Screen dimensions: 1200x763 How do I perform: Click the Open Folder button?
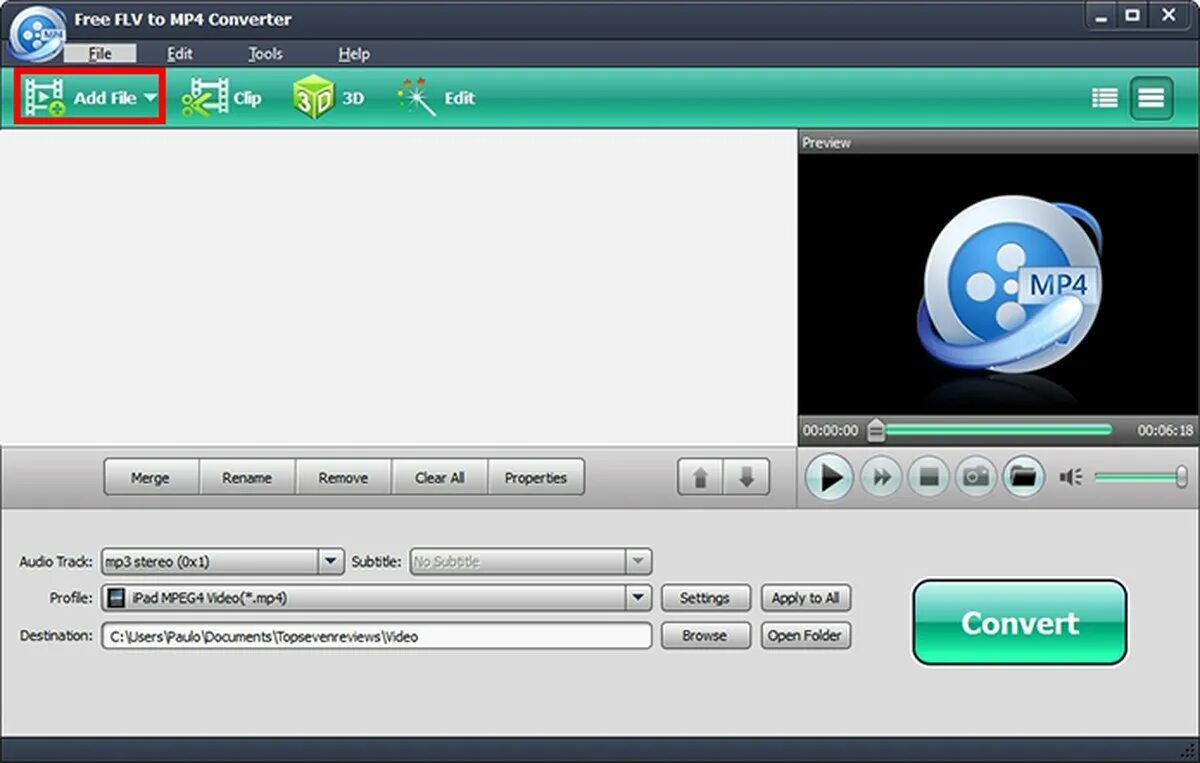(806, 635)
